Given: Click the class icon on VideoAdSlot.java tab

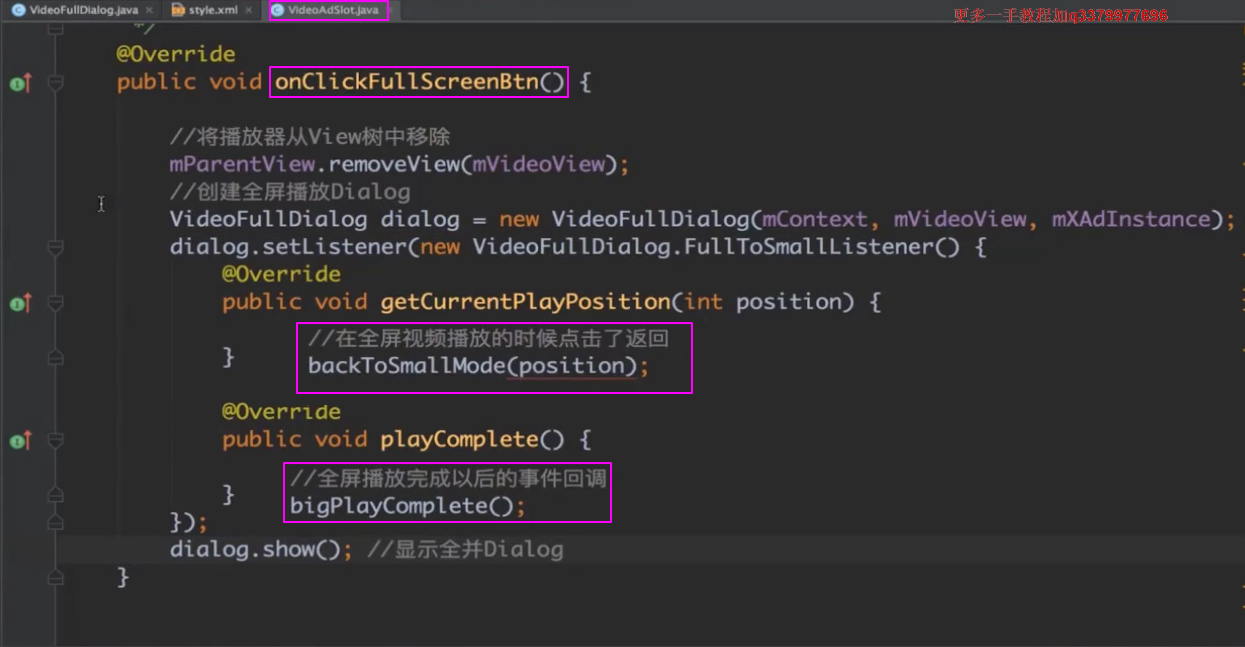Looking at the screenshot, I should [x=277, y=10].
